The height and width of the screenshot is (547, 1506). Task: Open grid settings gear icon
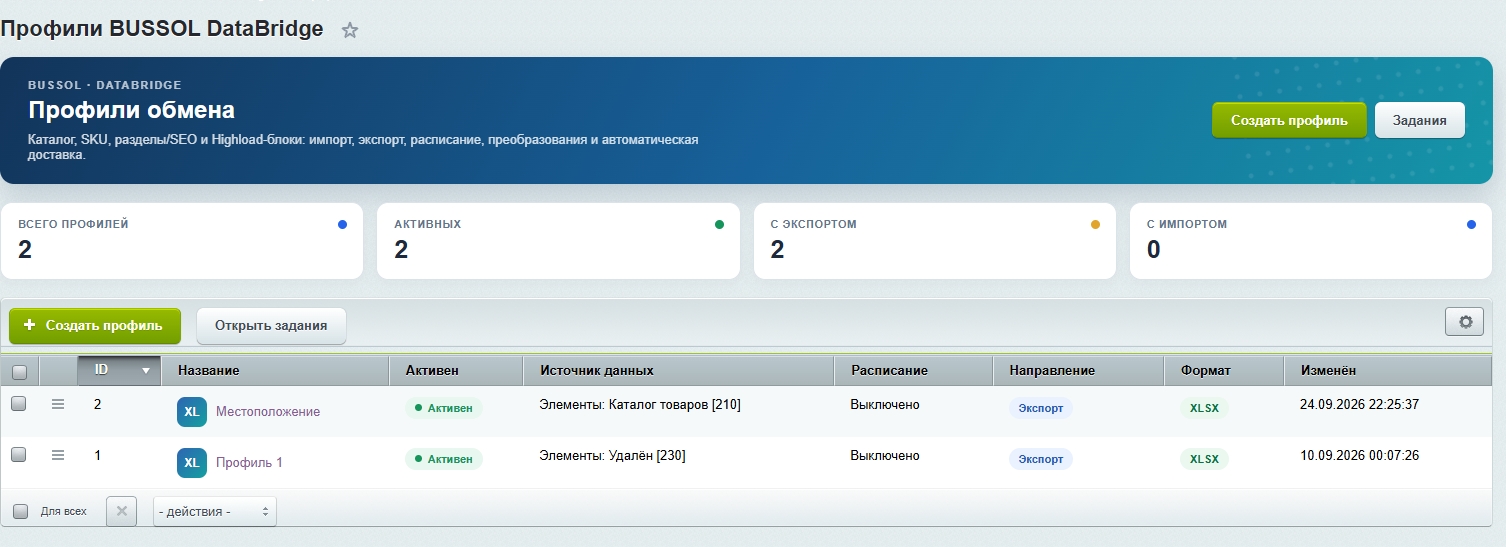click(x=1465, y=322)
